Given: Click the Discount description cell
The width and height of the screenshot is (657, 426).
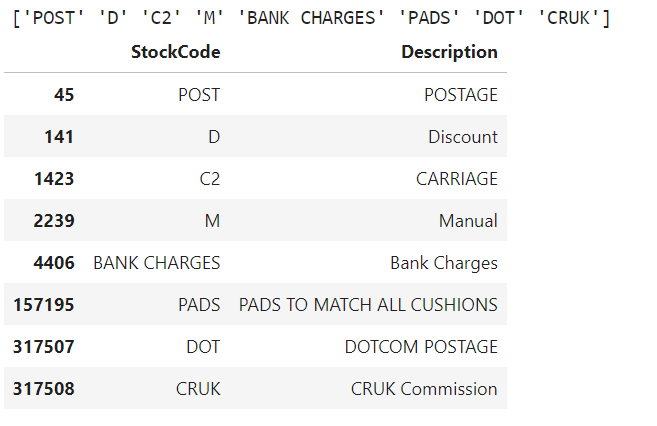Looking at the screenshot, I should [463, 137].
